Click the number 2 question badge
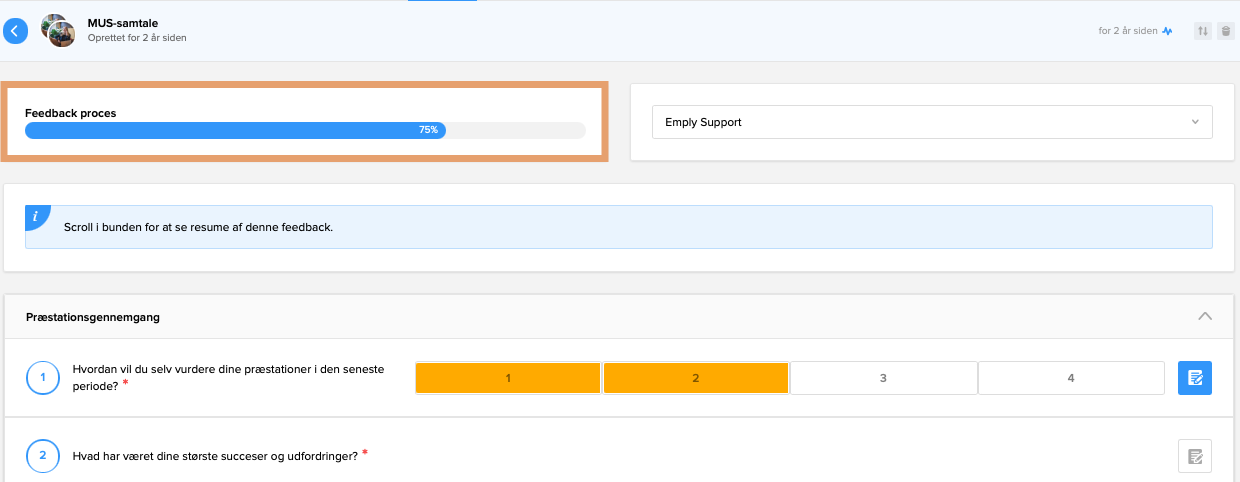This screenshot has height=482, width=1240. tap(43, 456)
